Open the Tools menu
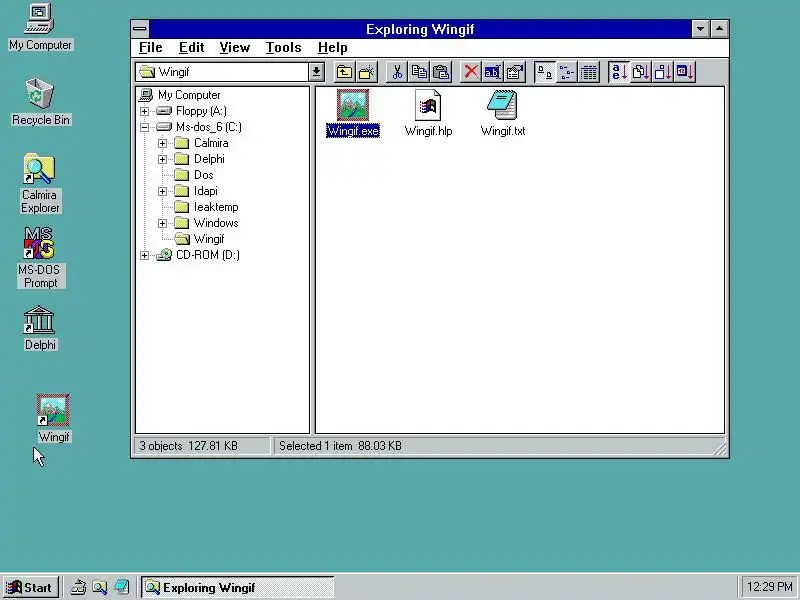The width and height of the screenshot is (800, 600). 283,47
